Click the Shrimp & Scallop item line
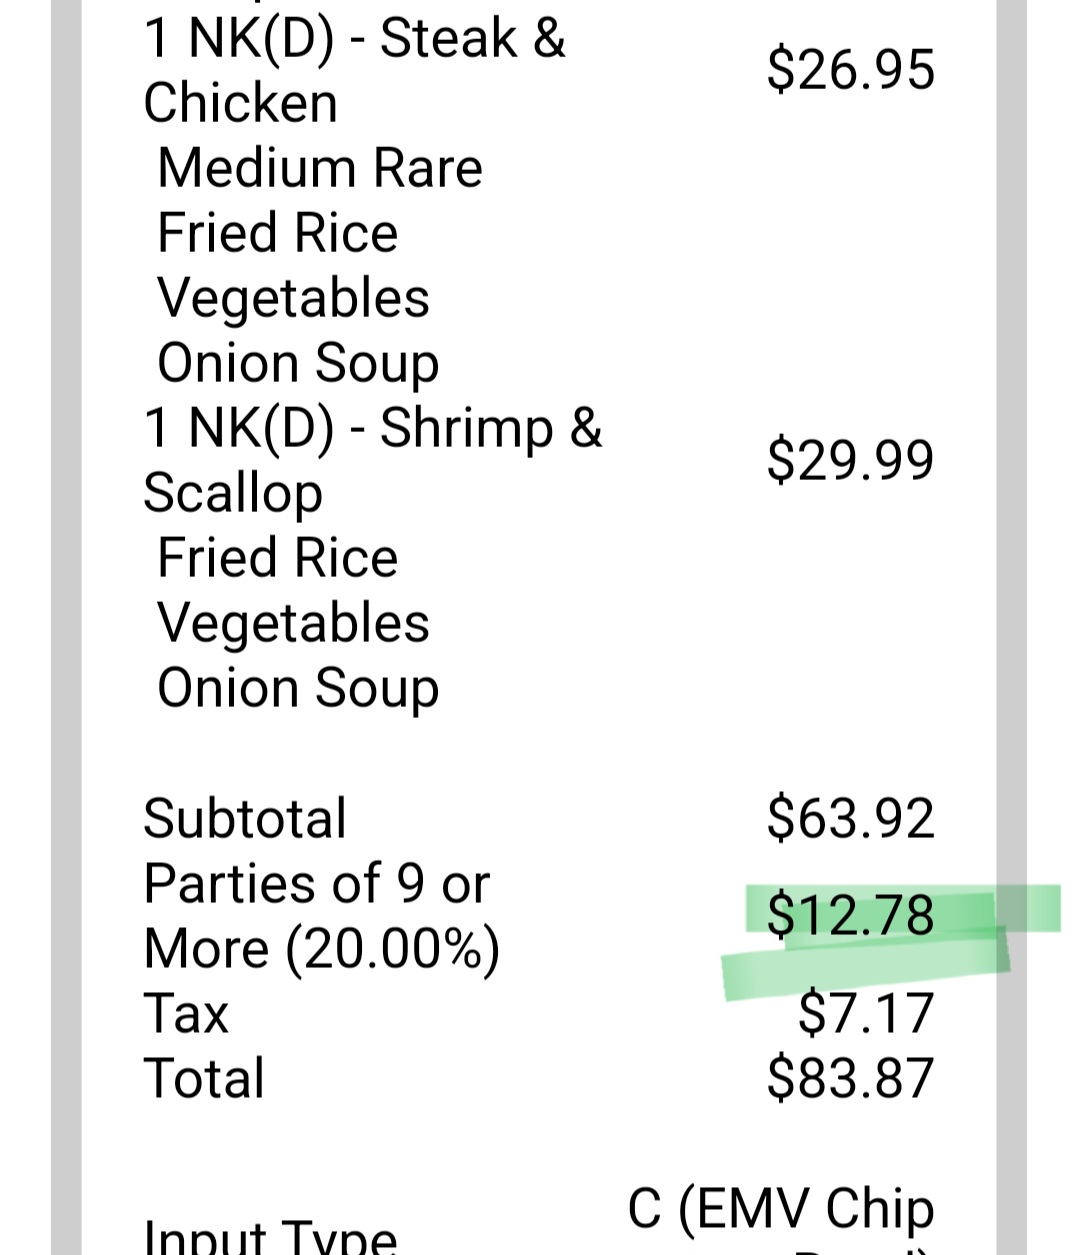1080x1255 pixels. pos(372,460)
